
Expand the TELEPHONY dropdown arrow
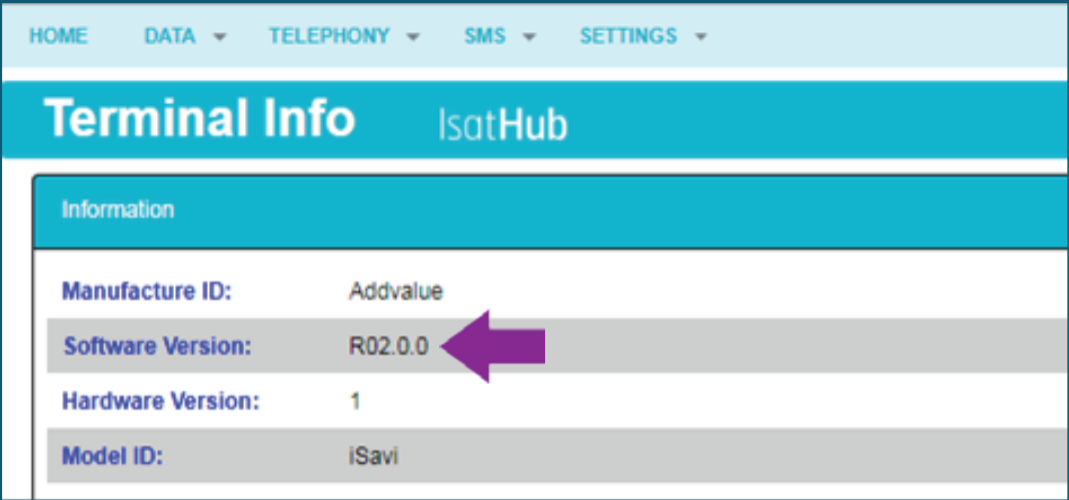413,37
